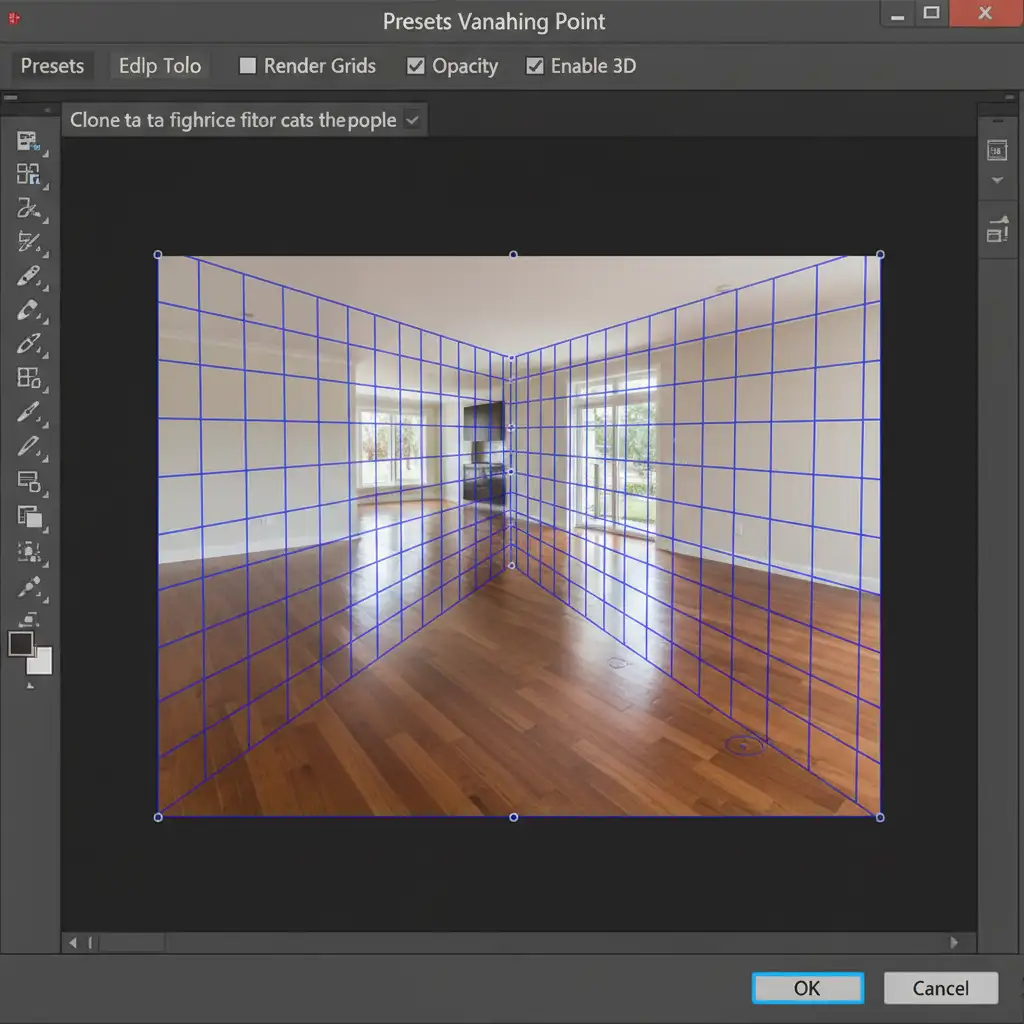The image size is (1024, 1024).
Task: Uncheck the Opacity checkbox
Action: pos(416,66)
